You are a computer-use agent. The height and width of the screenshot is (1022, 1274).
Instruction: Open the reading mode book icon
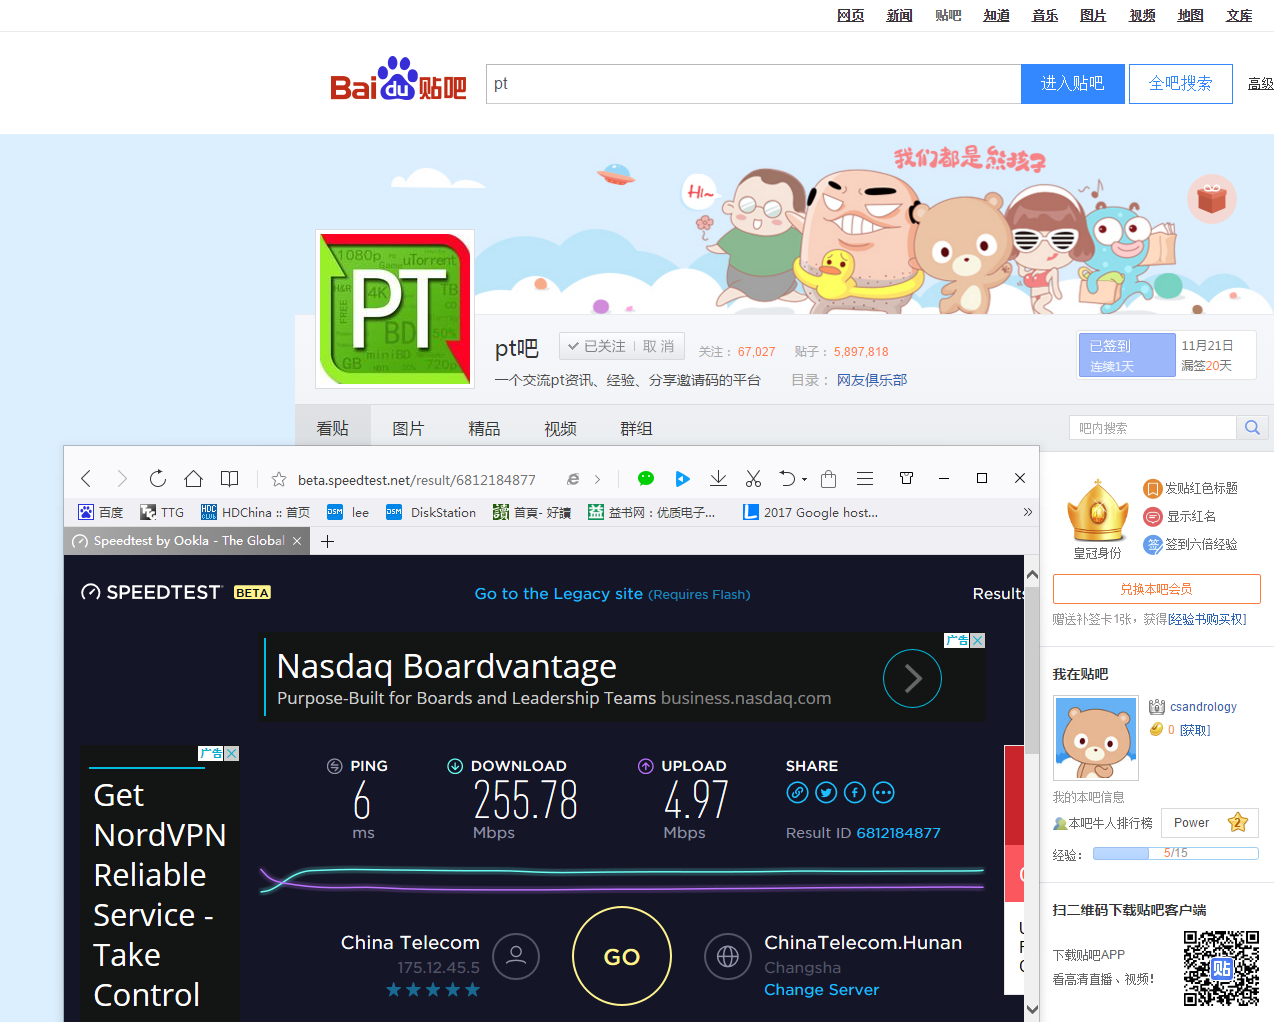230,479
